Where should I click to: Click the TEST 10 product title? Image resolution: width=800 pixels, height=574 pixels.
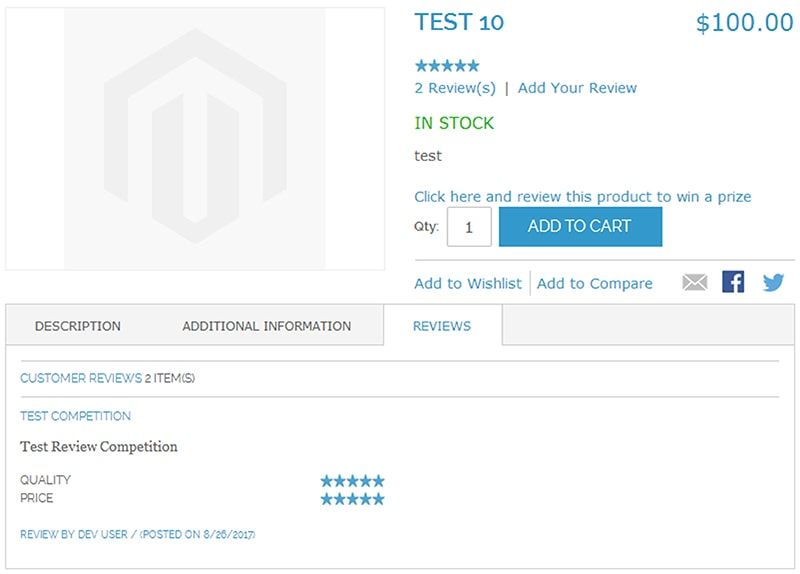pos(459,22)
